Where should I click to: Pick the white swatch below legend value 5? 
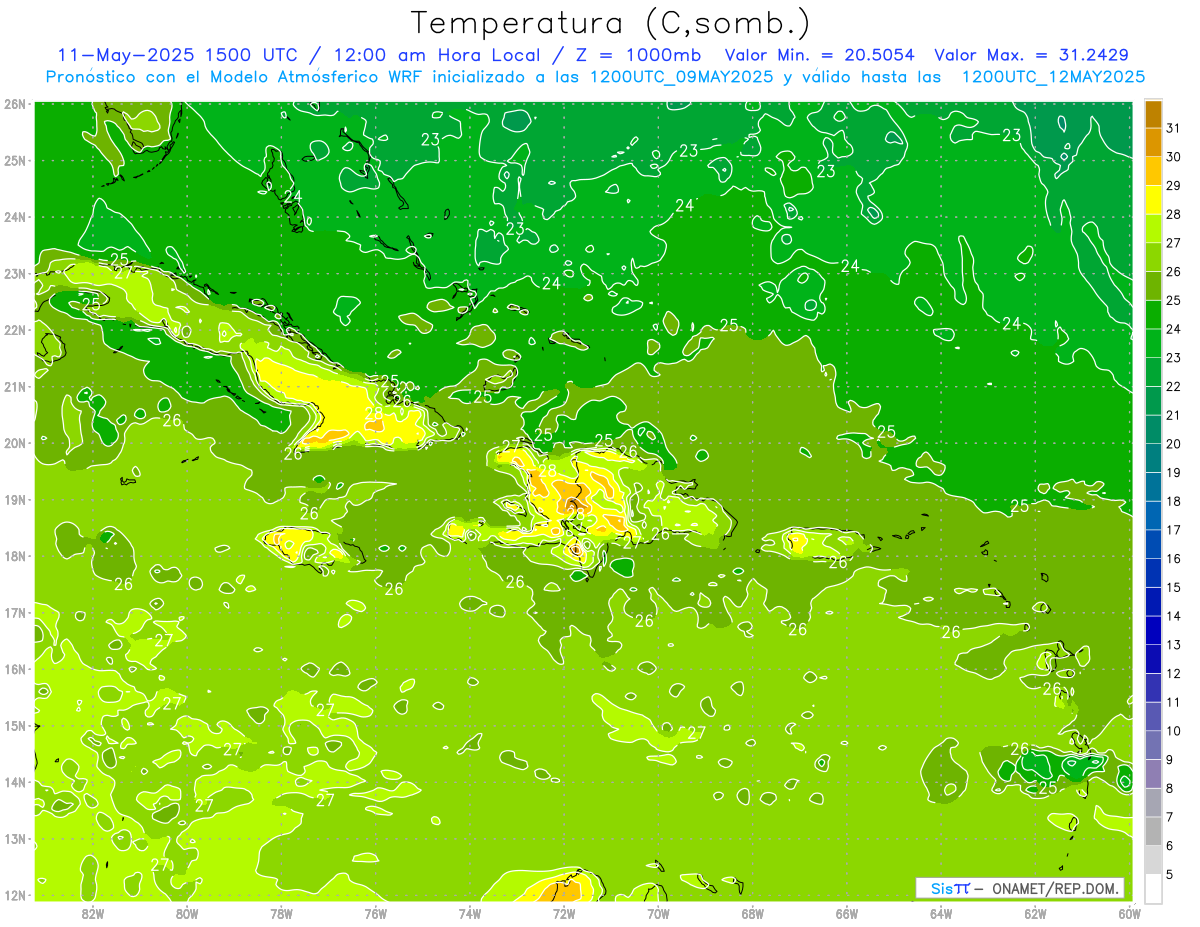[1153, 888]
